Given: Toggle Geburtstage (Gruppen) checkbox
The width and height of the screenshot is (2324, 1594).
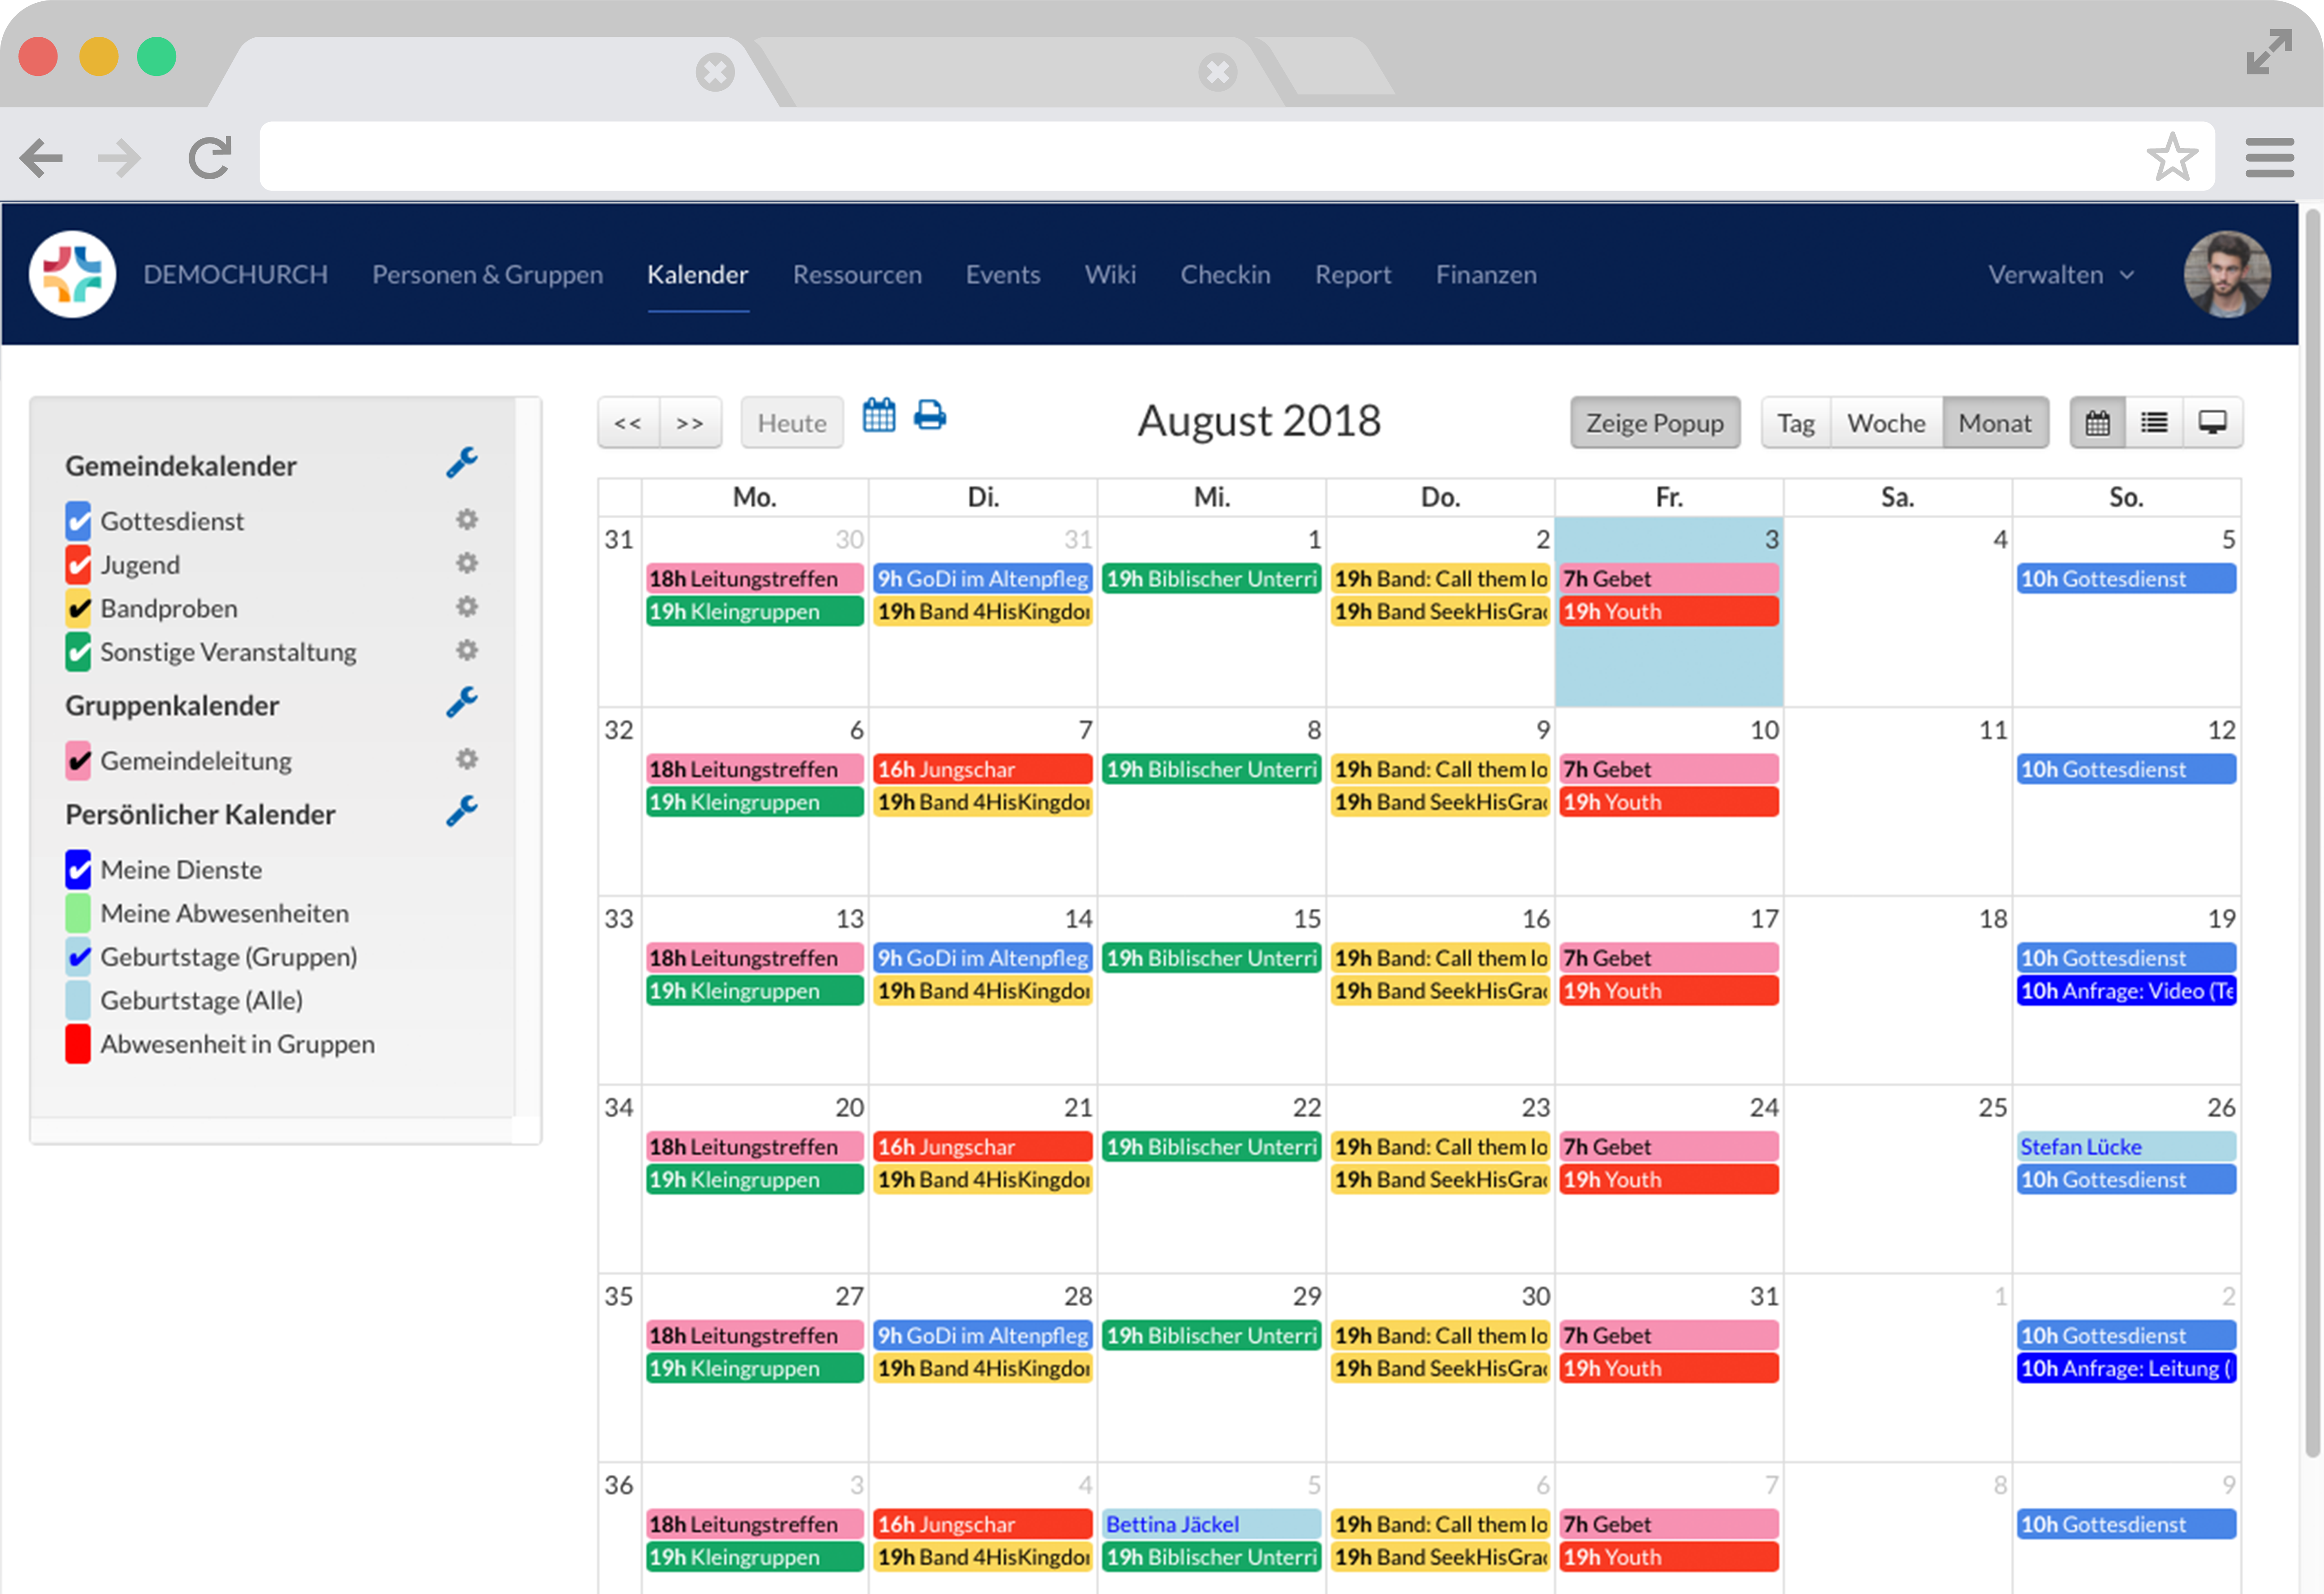Looking at the screenshot, I should (78, 957).
